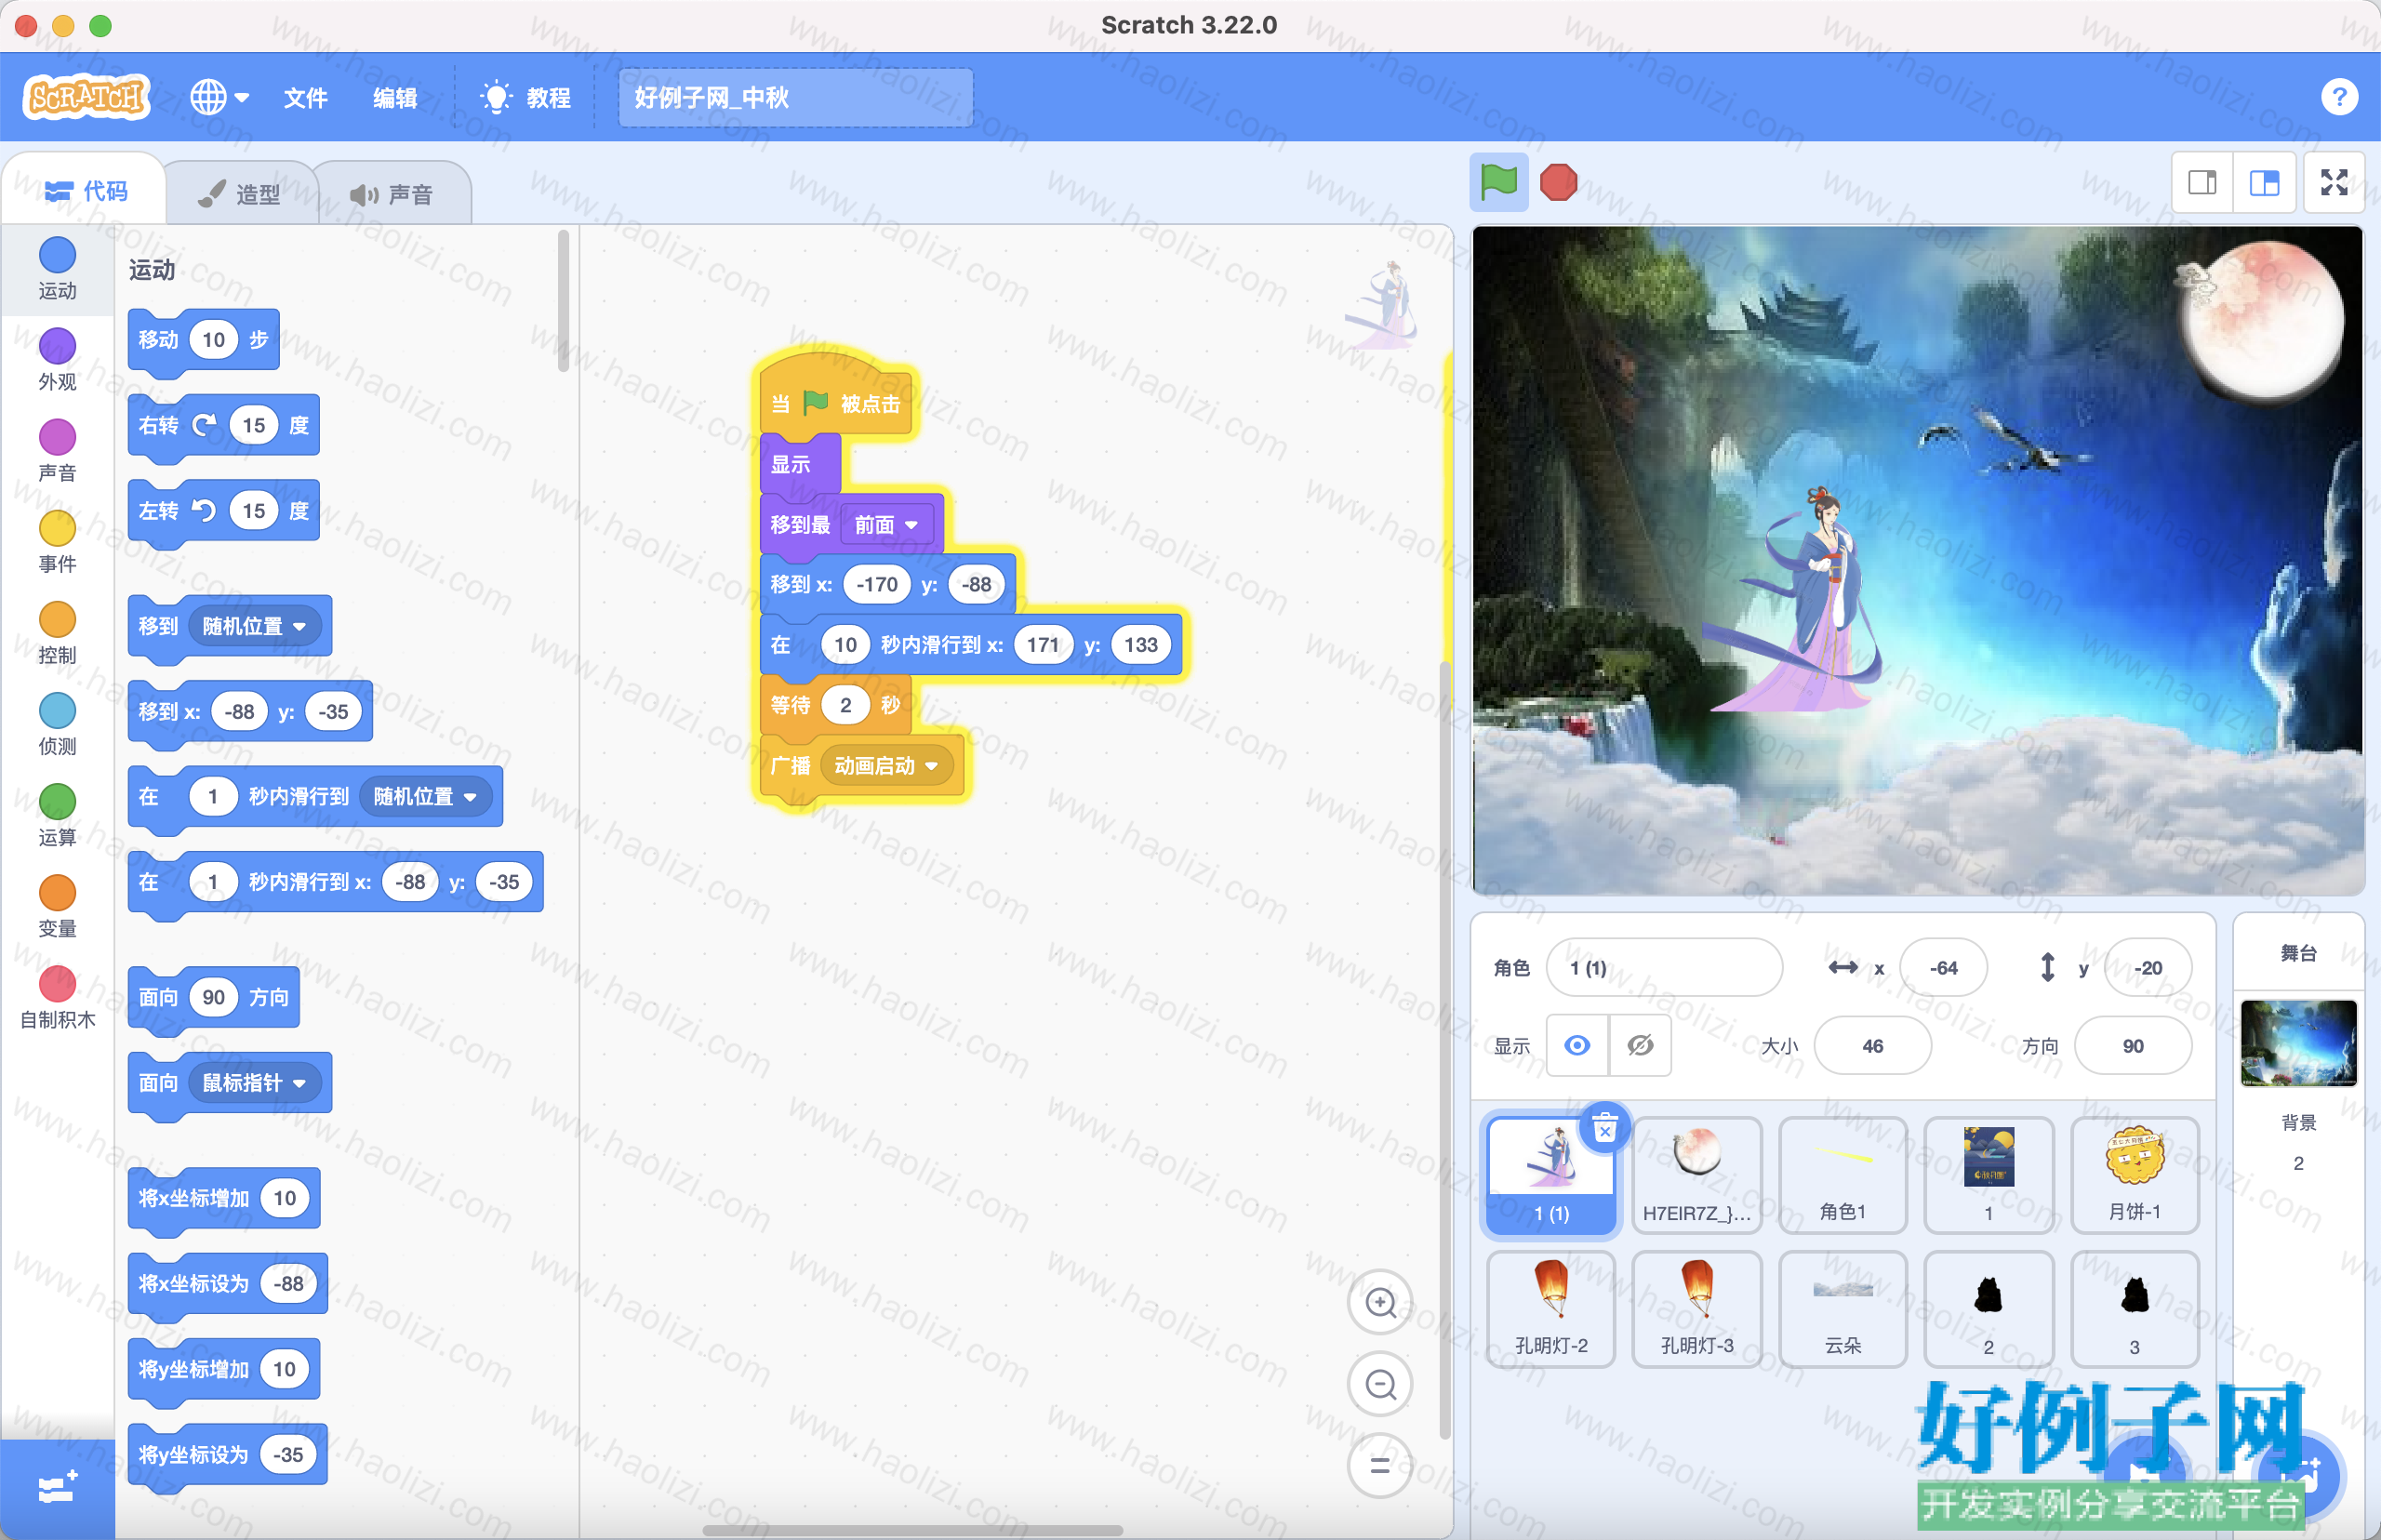Screen dimensions: 2381x1540
Task: Select the 自制积木 block category
Action: pyautogui.click(x=57, y=997)
